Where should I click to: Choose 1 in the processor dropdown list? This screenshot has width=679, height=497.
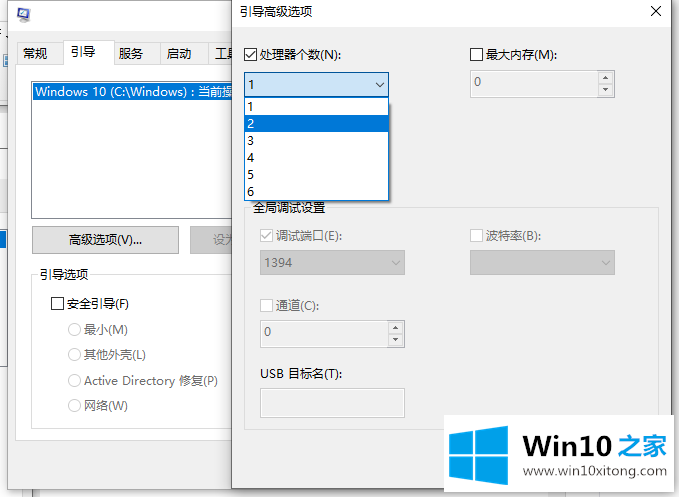pos(317,106)
